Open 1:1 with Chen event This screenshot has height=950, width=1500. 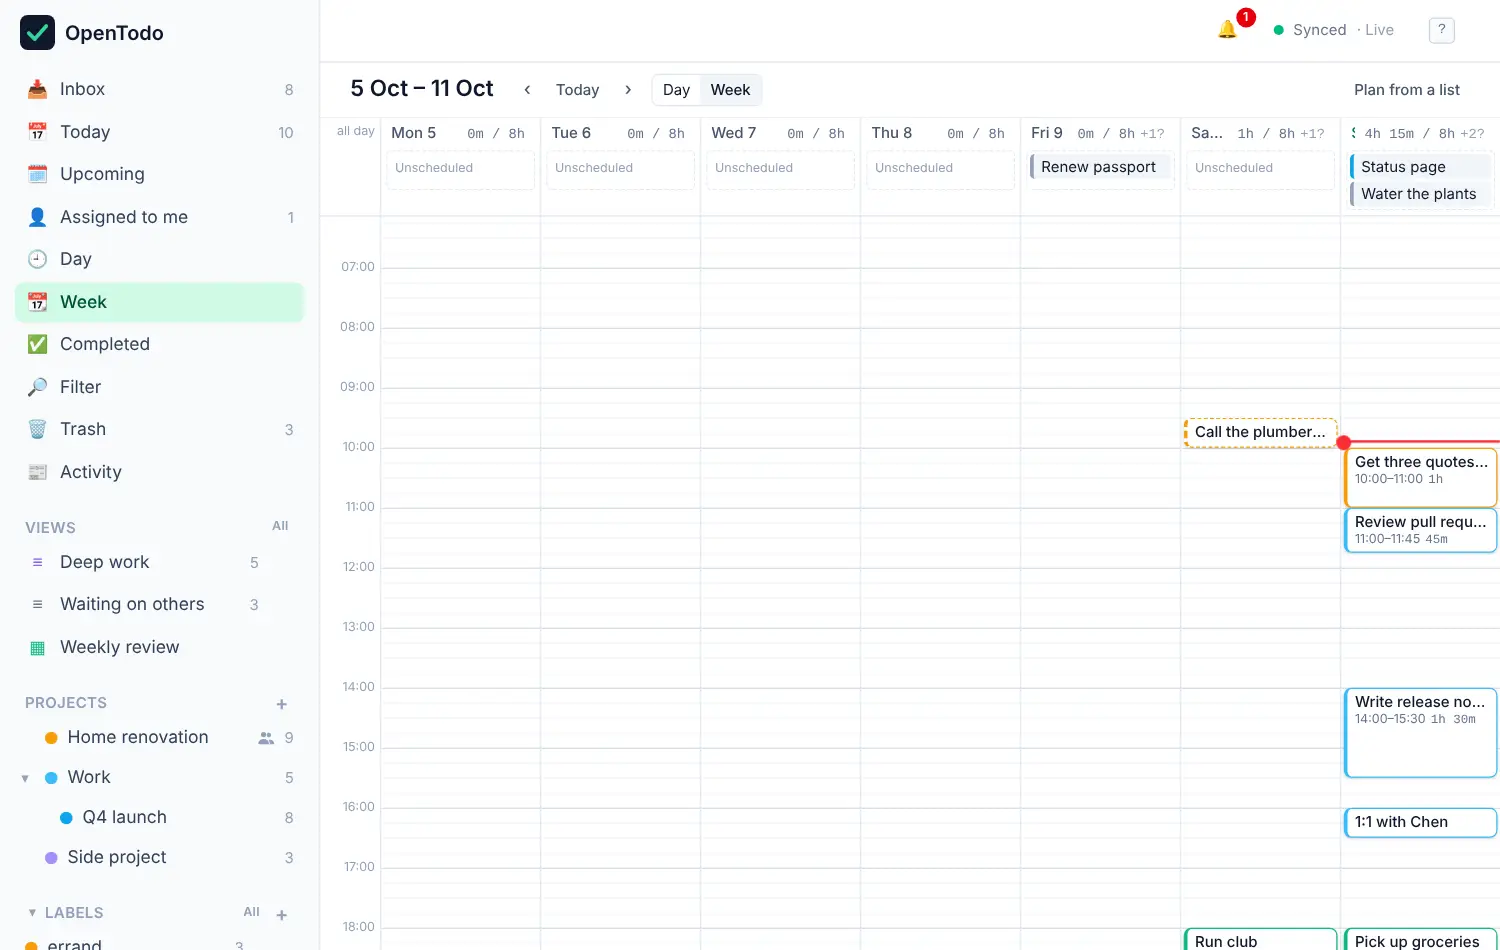click(x=1420, y=822)
